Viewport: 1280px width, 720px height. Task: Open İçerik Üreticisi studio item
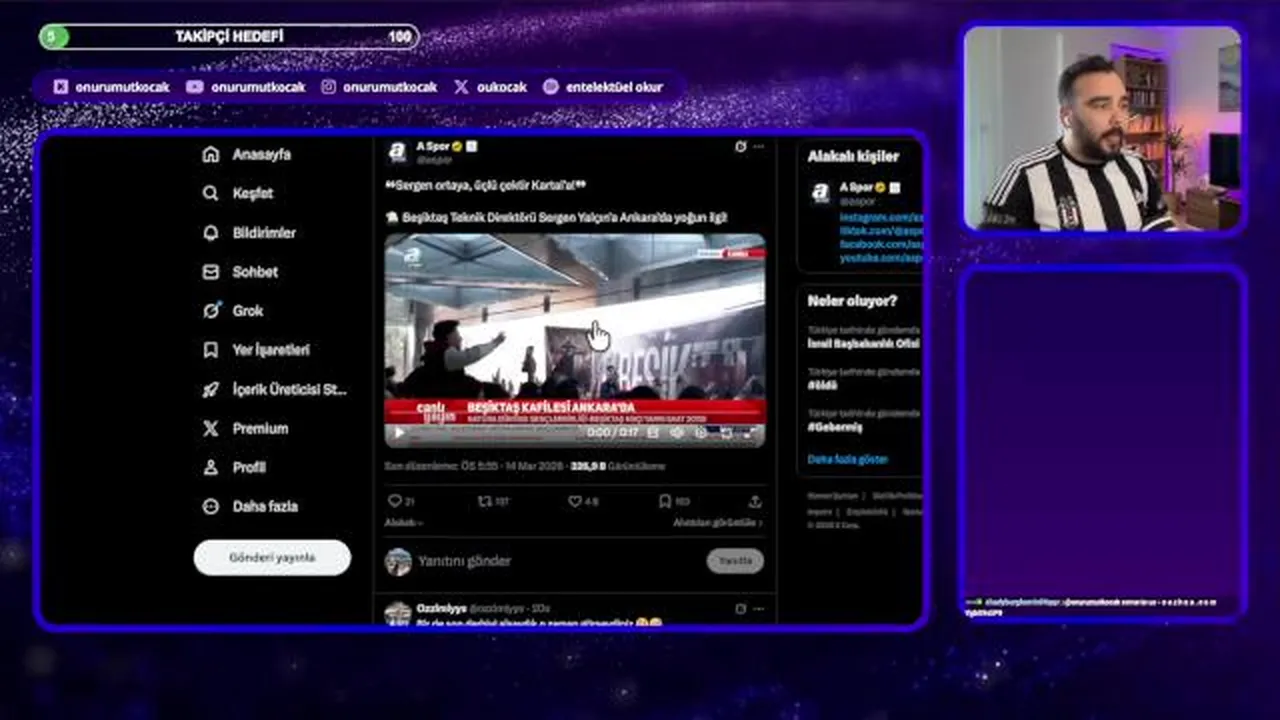(x=274, y=390)
